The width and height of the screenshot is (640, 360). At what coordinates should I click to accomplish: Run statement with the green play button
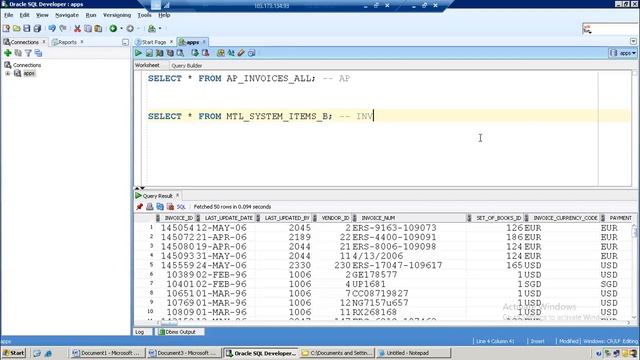point(138,53)
